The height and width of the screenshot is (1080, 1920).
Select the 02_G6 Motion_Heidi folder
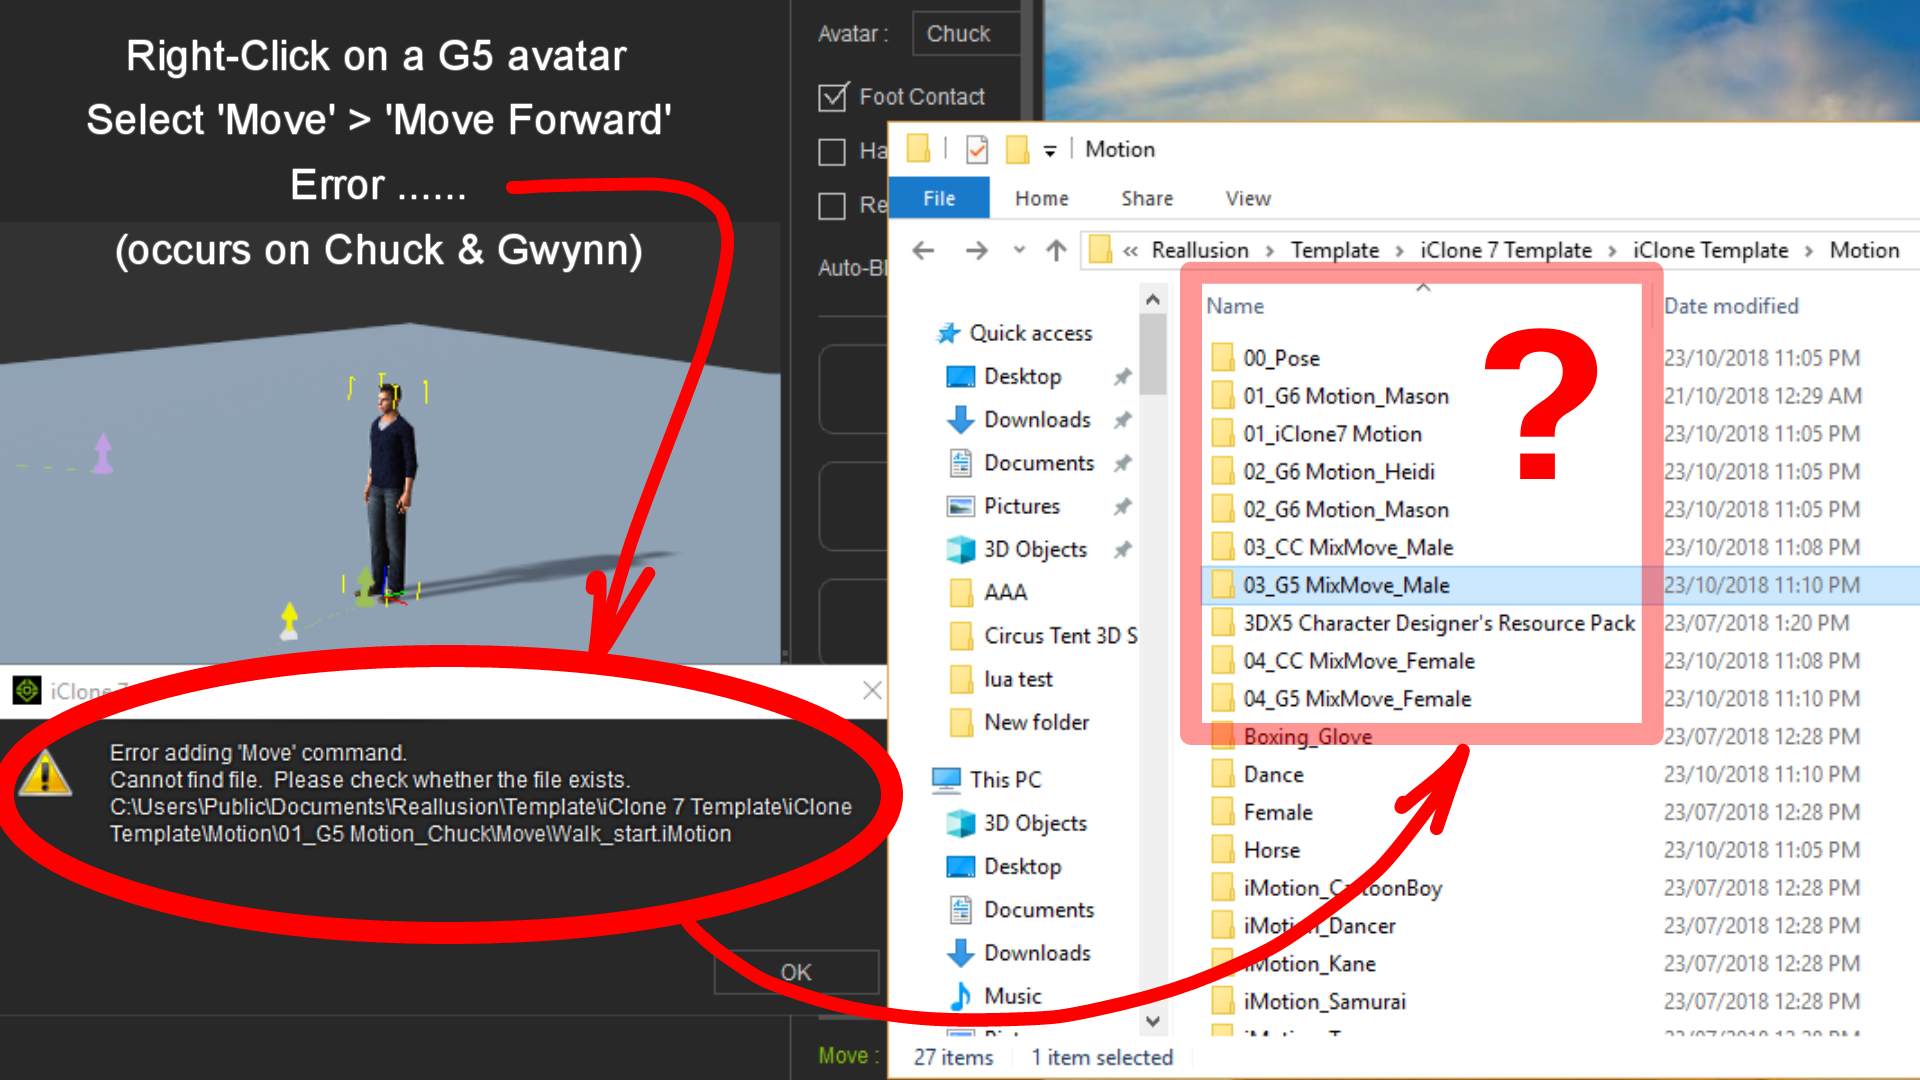(x=1338, y=472)
